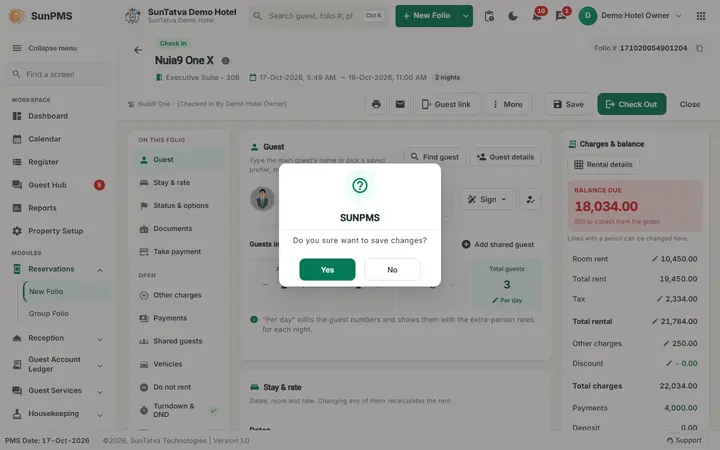Jump to Status & options section
This screenshot has height=450, width=720.
(x=178, y=206)
